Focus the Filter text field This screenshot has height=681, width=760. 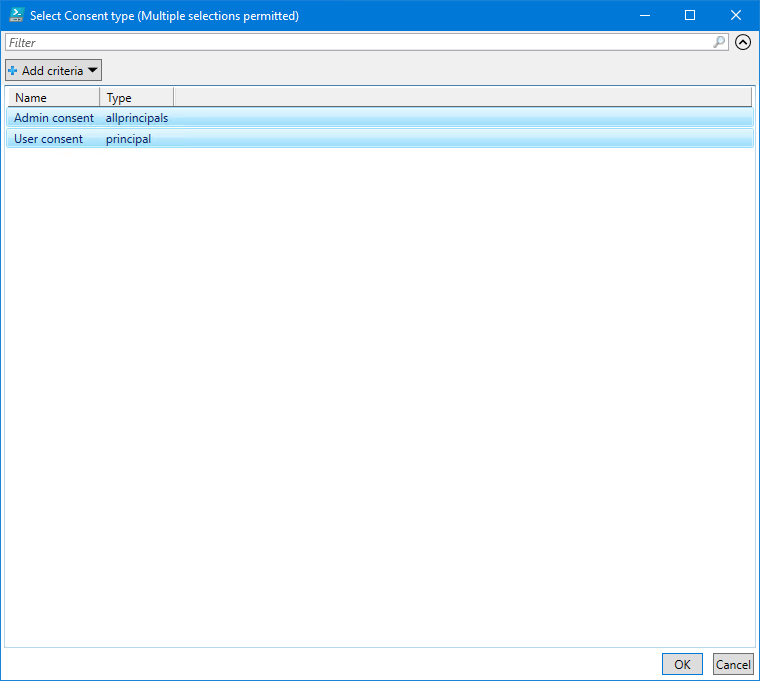click(x=360, y=43)
